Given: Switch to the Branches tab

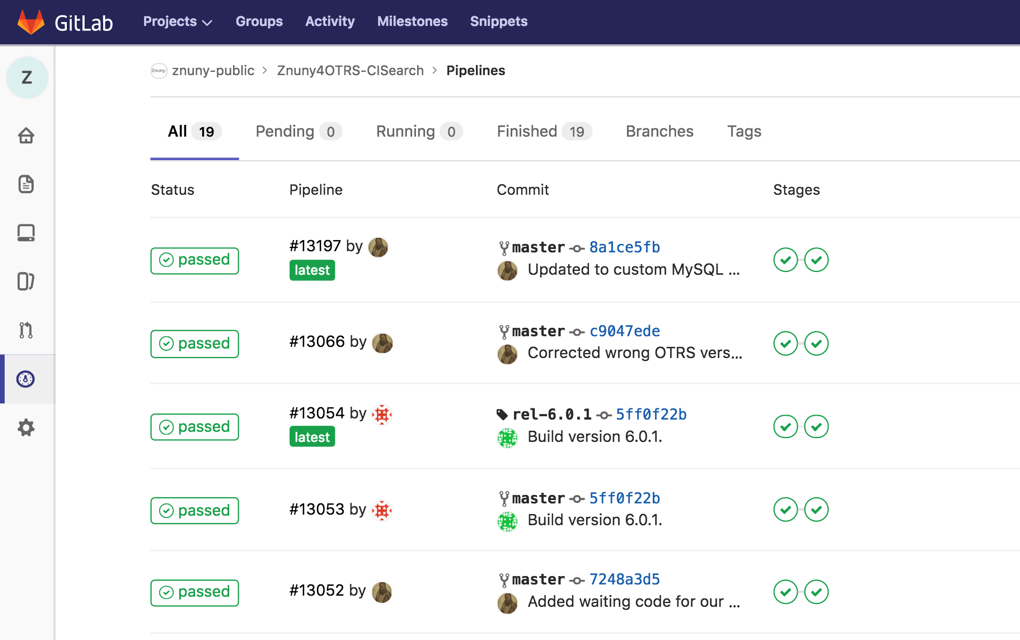Looking at the screenshot, I should click(659, 131).
